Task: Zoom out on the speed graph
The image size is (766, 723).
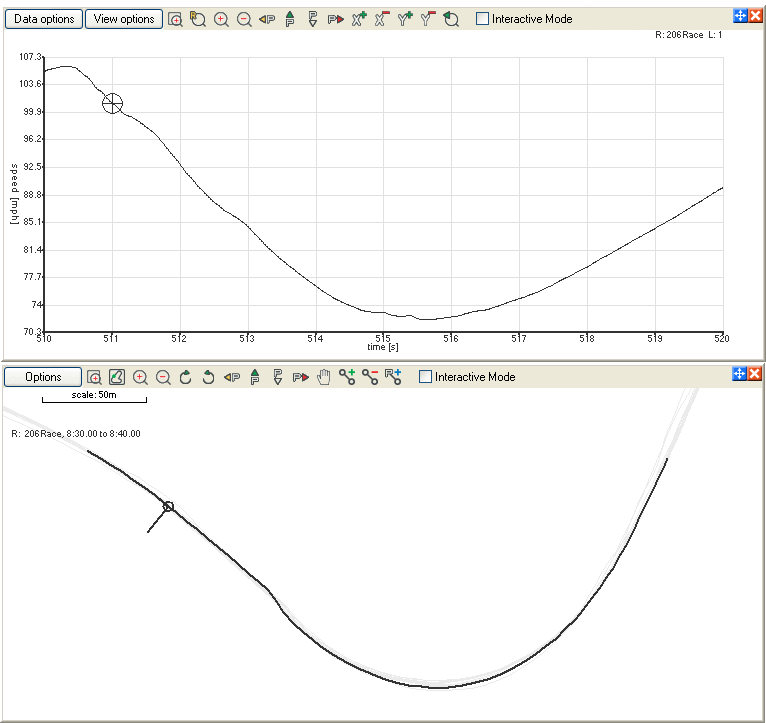Action: [243, 19]
